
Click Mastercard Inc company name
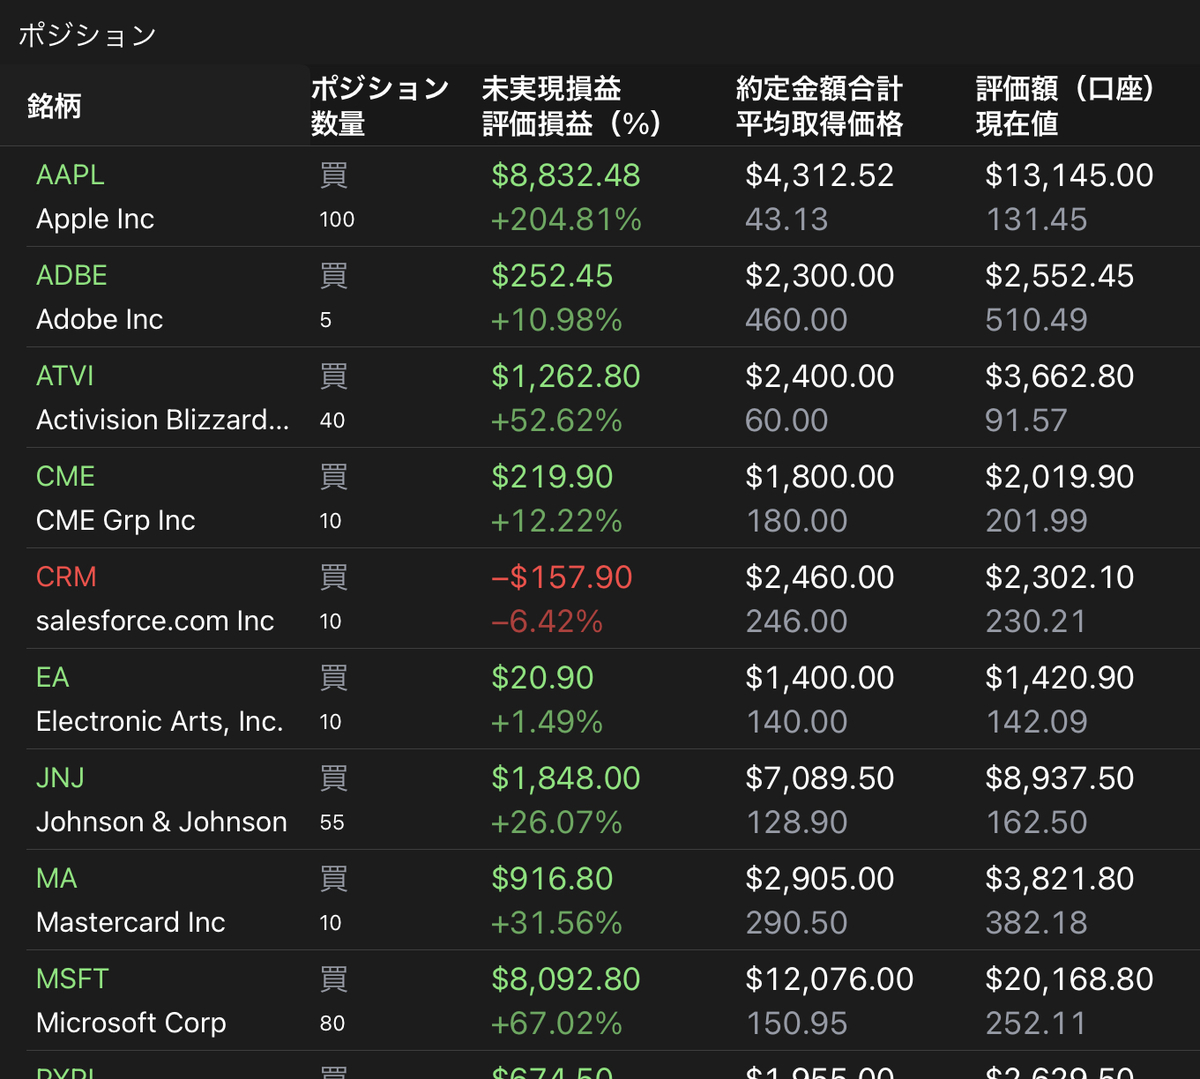pyautogui.click(x=131, y=922)
